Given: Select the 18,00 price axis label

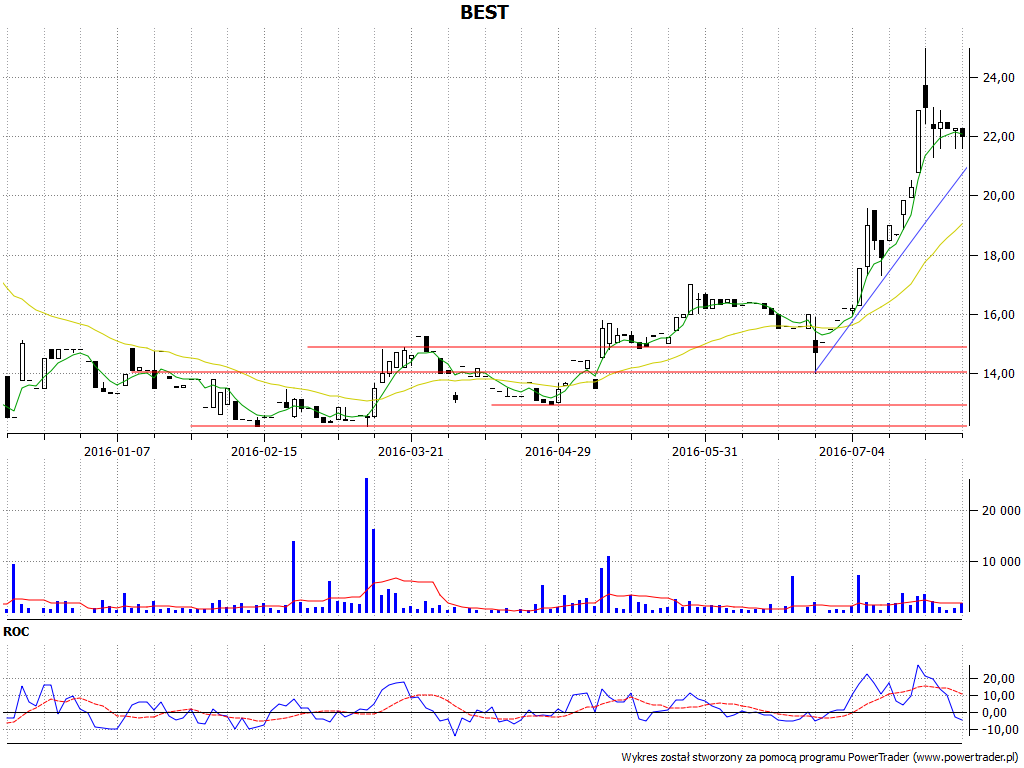Looking at the screenshot, I should pos(999,255).
